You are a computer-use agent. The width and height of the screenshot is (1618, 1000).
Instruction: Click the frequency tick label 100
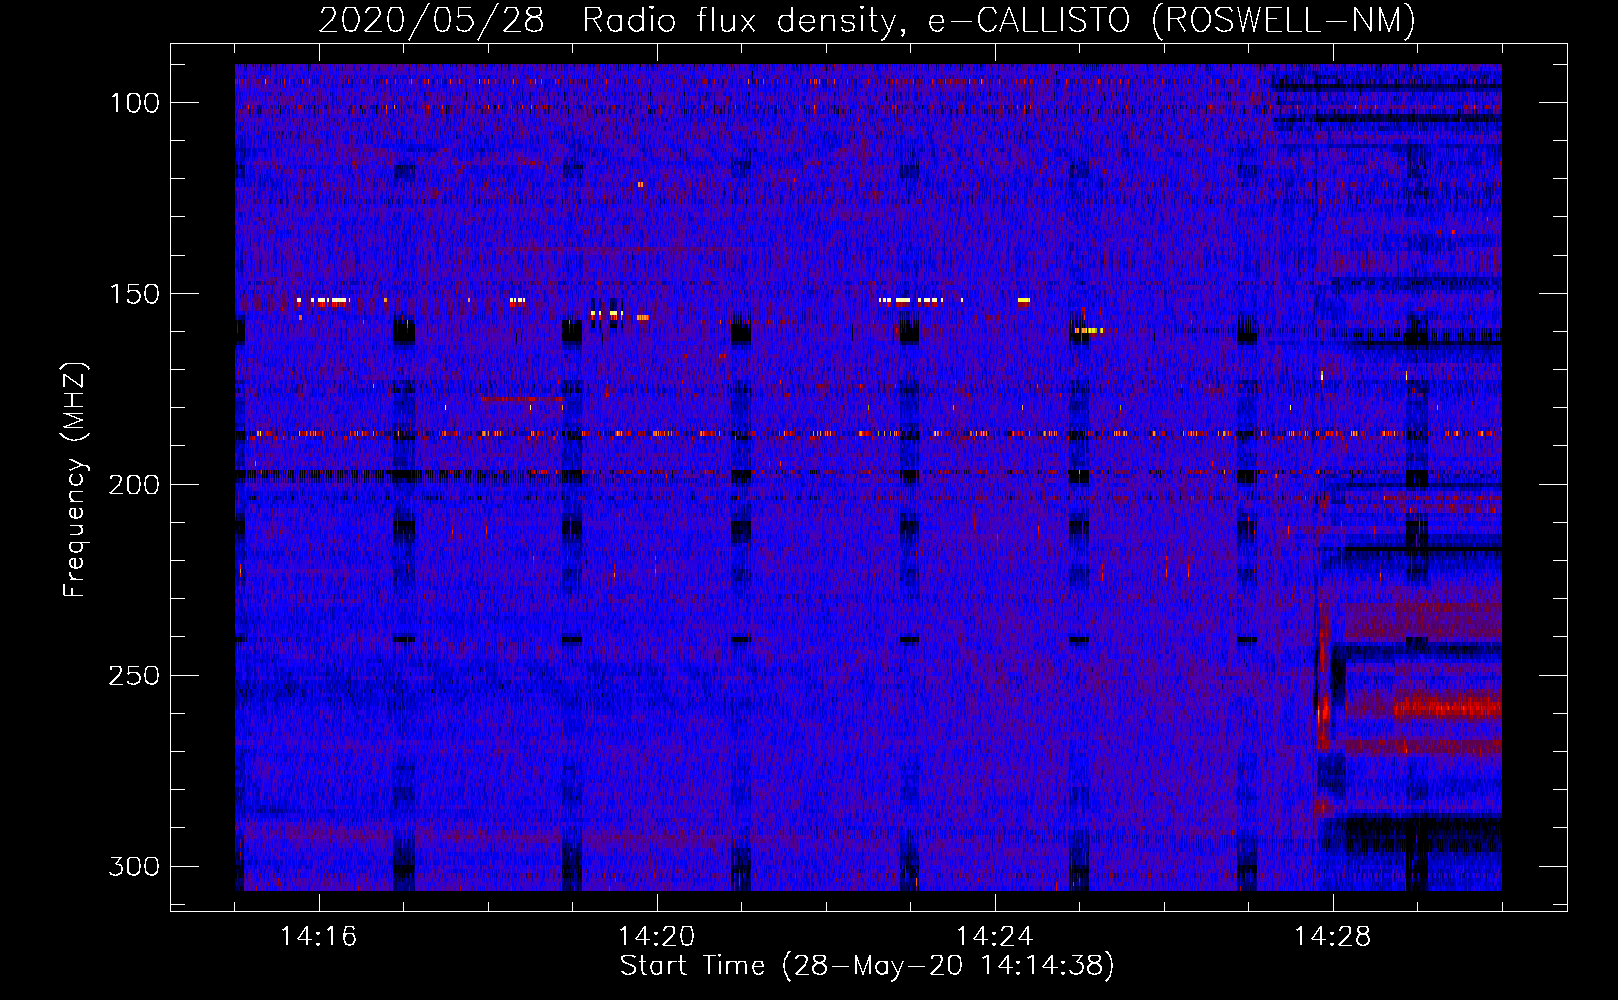(x=134, y=103)
